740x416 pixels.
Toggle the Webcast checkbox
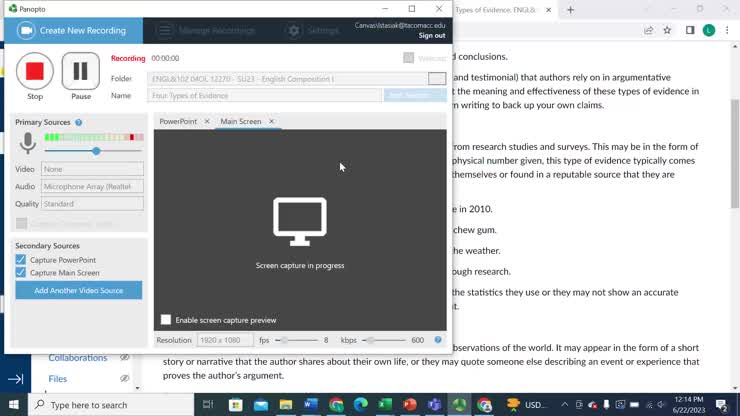pos(409,58)
